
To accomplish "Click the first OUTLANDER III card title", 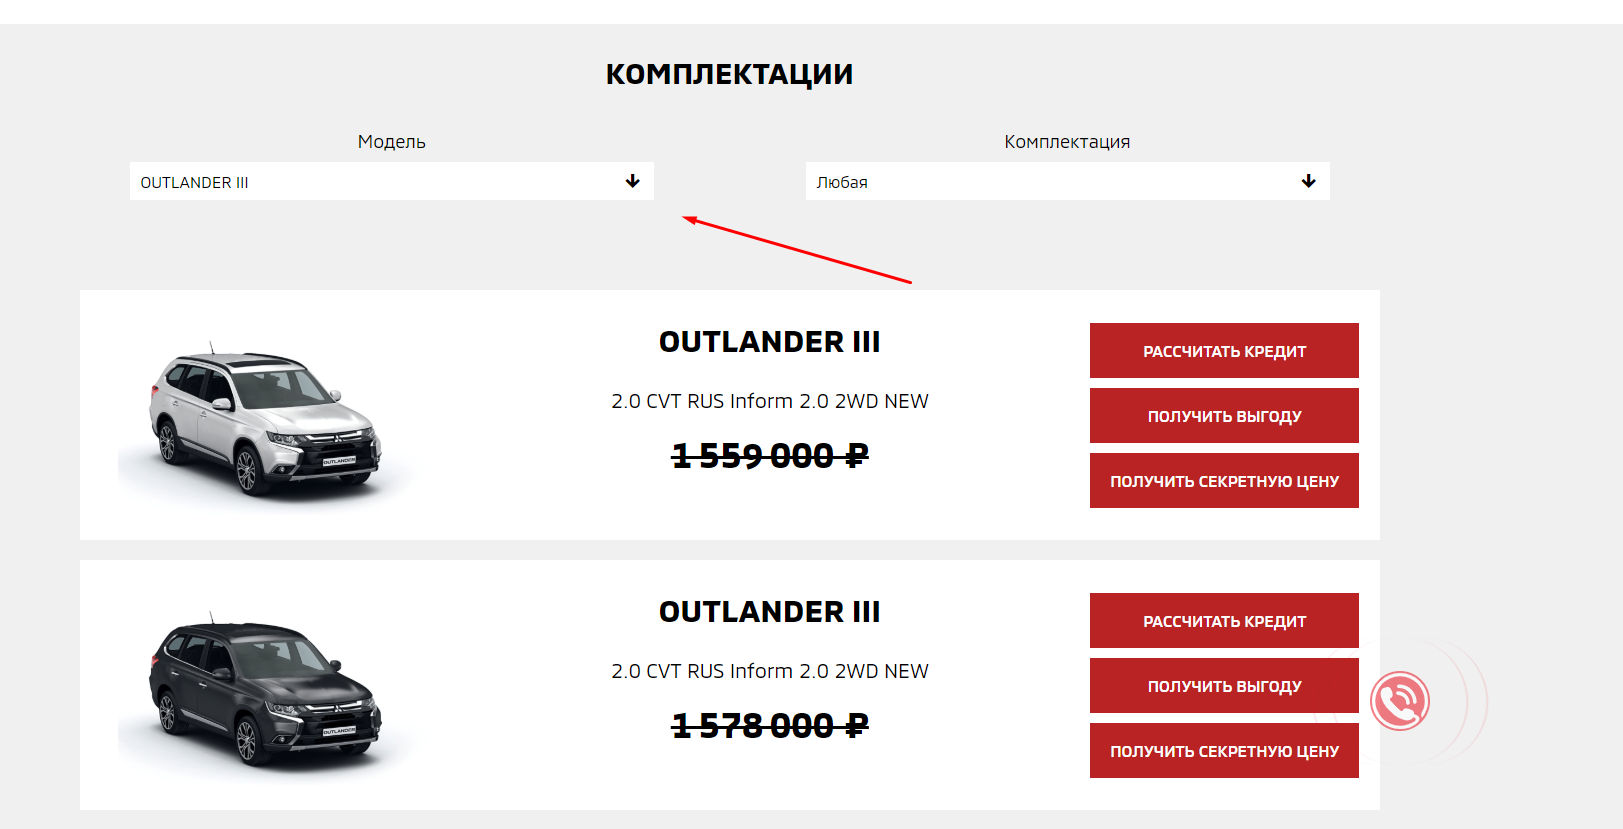I will click(x=769, y=342).
